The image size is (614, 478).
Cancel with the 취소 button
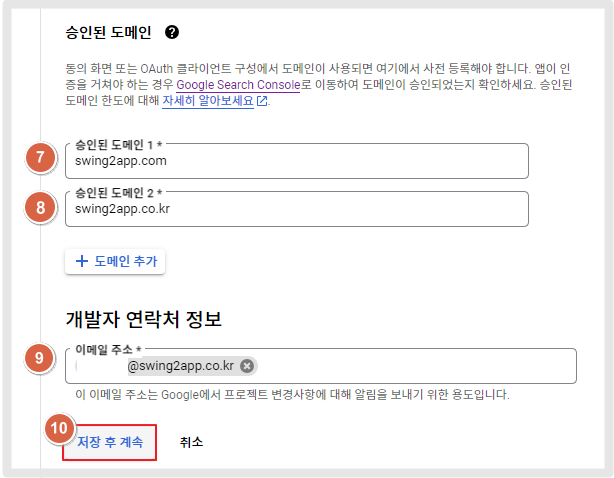pyautogui.click(x=191, y=442)
